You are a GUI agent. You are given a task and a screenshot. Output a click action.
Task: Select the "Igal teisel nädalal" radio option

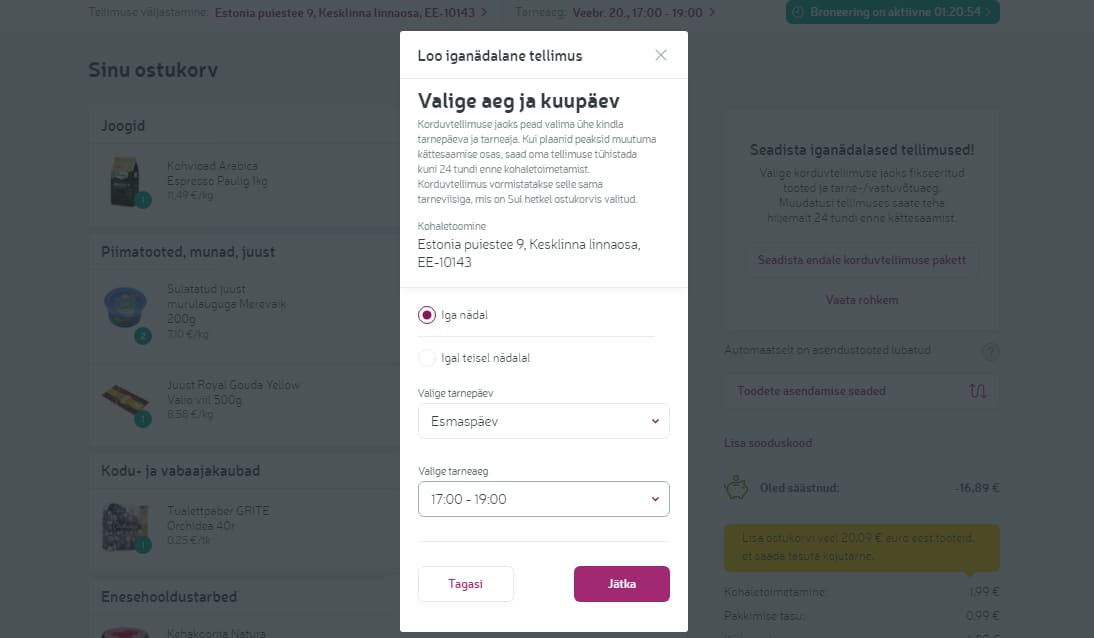click(x=427, y=358)
